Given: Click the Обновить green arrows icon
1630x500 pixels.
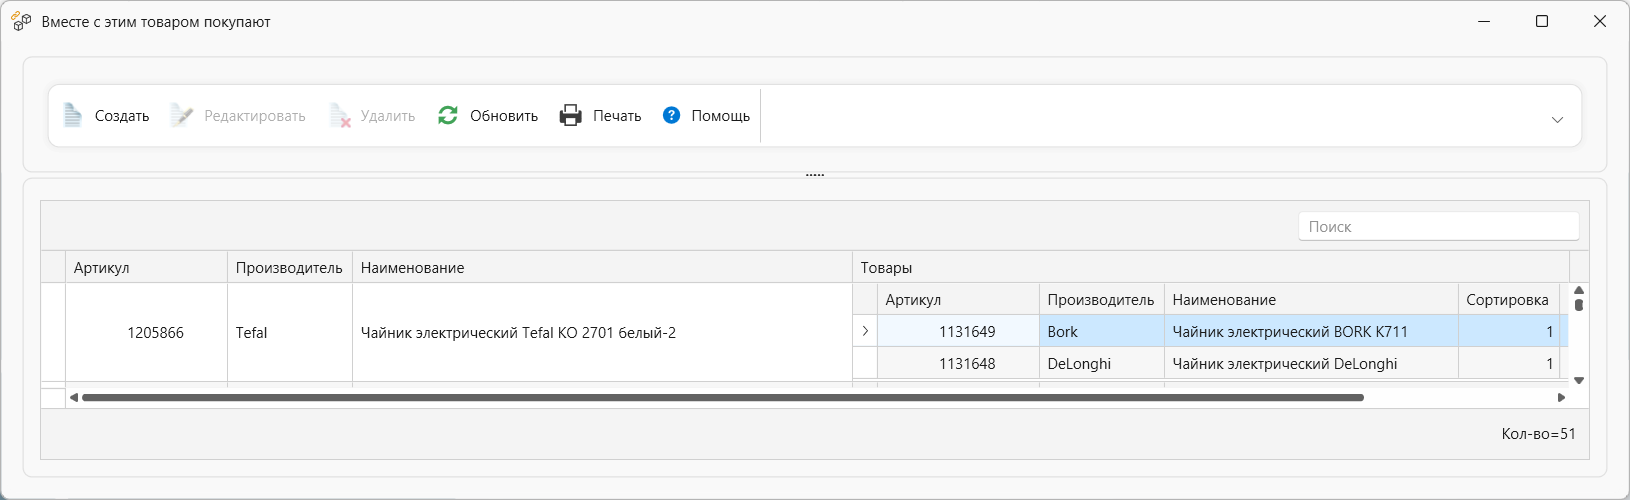Looking at the screenshot, I should coord(448,116).
